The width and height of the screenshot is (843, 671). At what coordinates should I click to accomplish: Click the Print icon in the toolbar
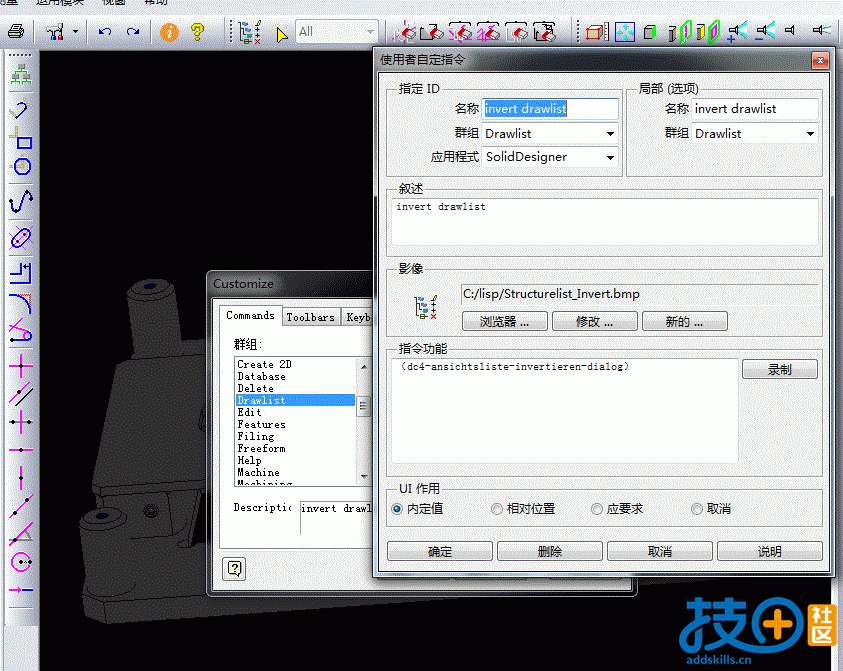[x=16, y=32]
